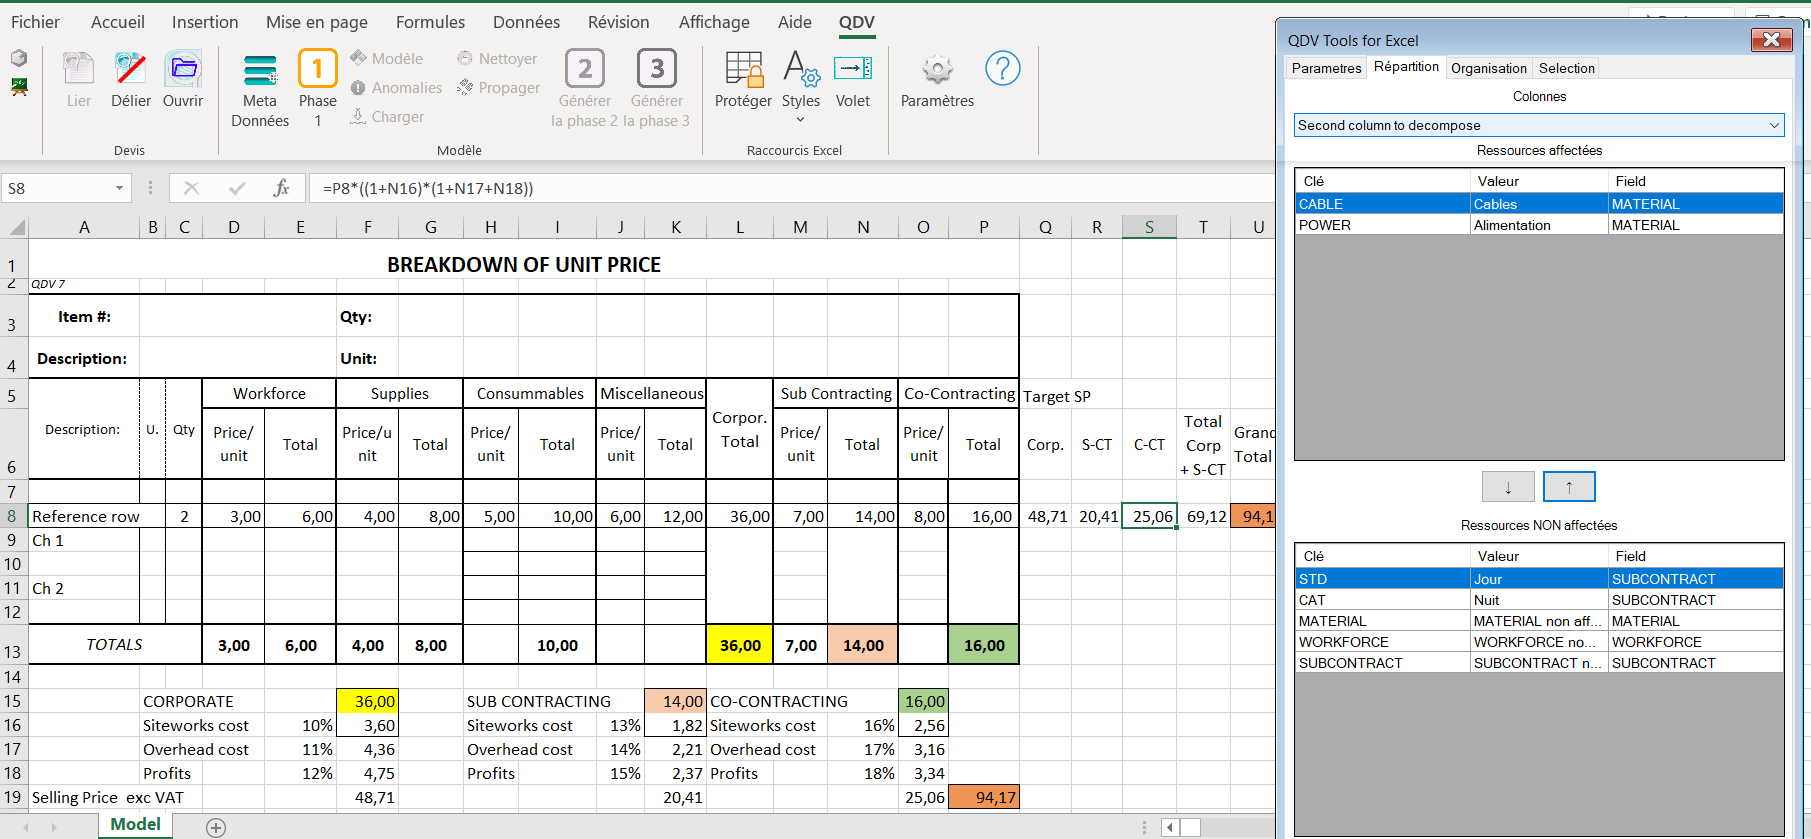Open the Organisation tab in QDV Tools

1489,68
